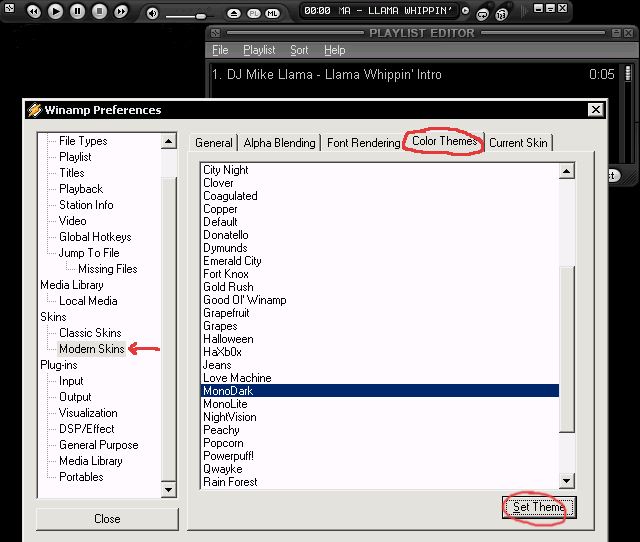Click the Playlist Editor scrollbar handle
The height and width of the screenshot is (542, 640).
pyautogui.click(x=628, y=73)
